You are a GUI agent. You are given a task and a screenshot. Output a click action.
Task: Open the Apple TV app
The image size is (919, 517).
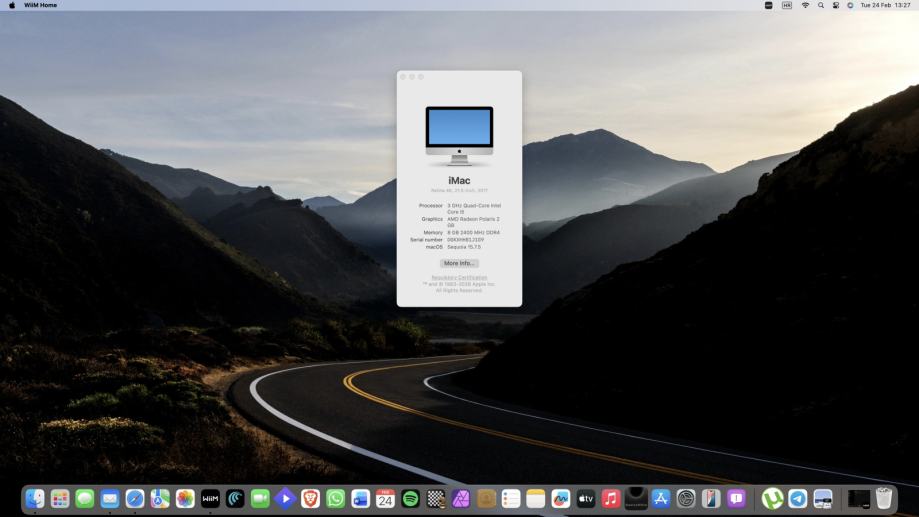point(586,498)
